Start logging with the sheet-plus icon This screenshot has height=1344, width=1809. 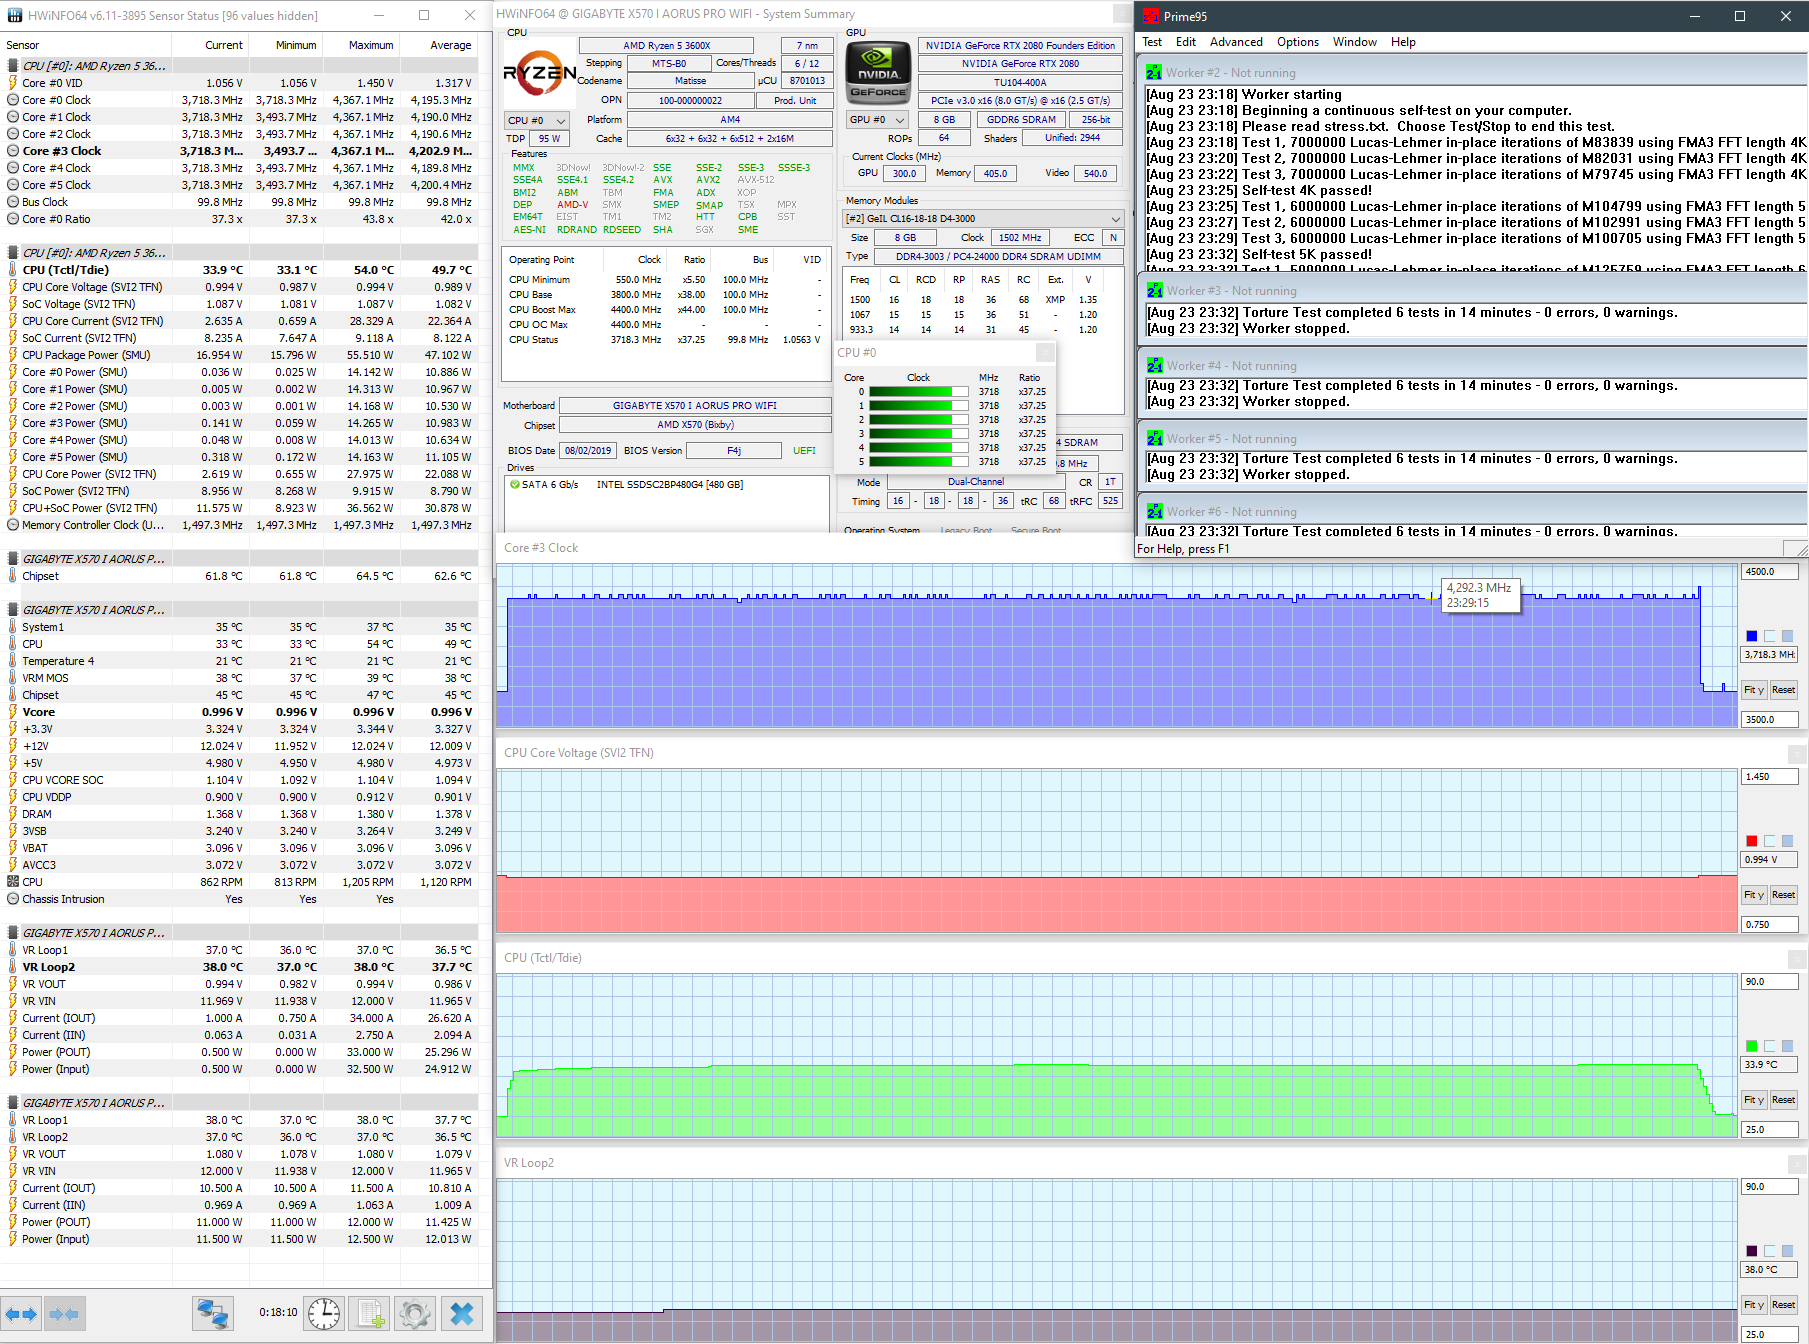tap(370, 1313)
